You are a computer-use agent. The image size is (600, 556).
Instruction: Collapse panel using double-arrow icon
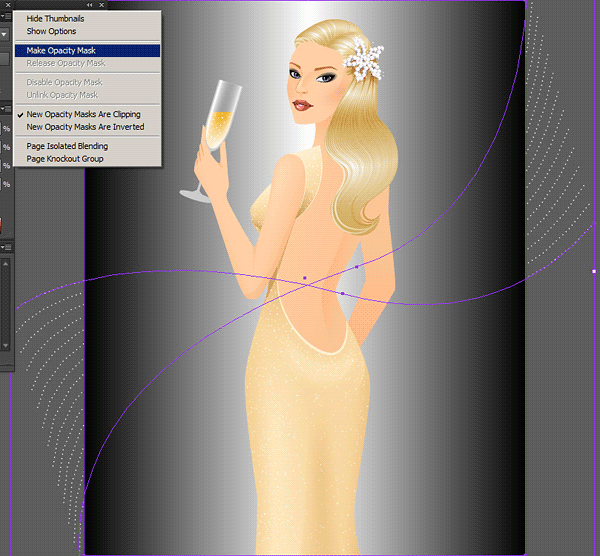(x=88, y=5)
